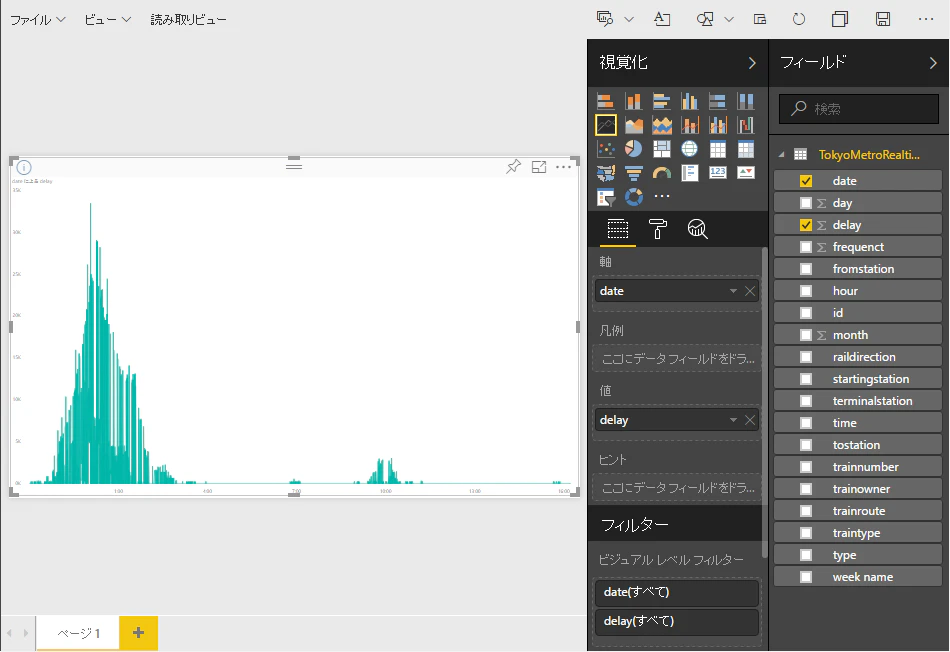Image resolution: width=950 pixels, height=652 pixels.
Task: Collapse the TokyoMetroRealti... table tree
Action: [782, 155]
